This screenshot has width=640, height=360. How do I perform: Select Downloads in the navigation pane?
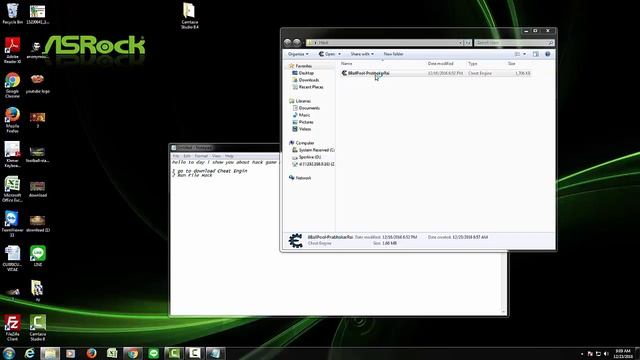309,80
